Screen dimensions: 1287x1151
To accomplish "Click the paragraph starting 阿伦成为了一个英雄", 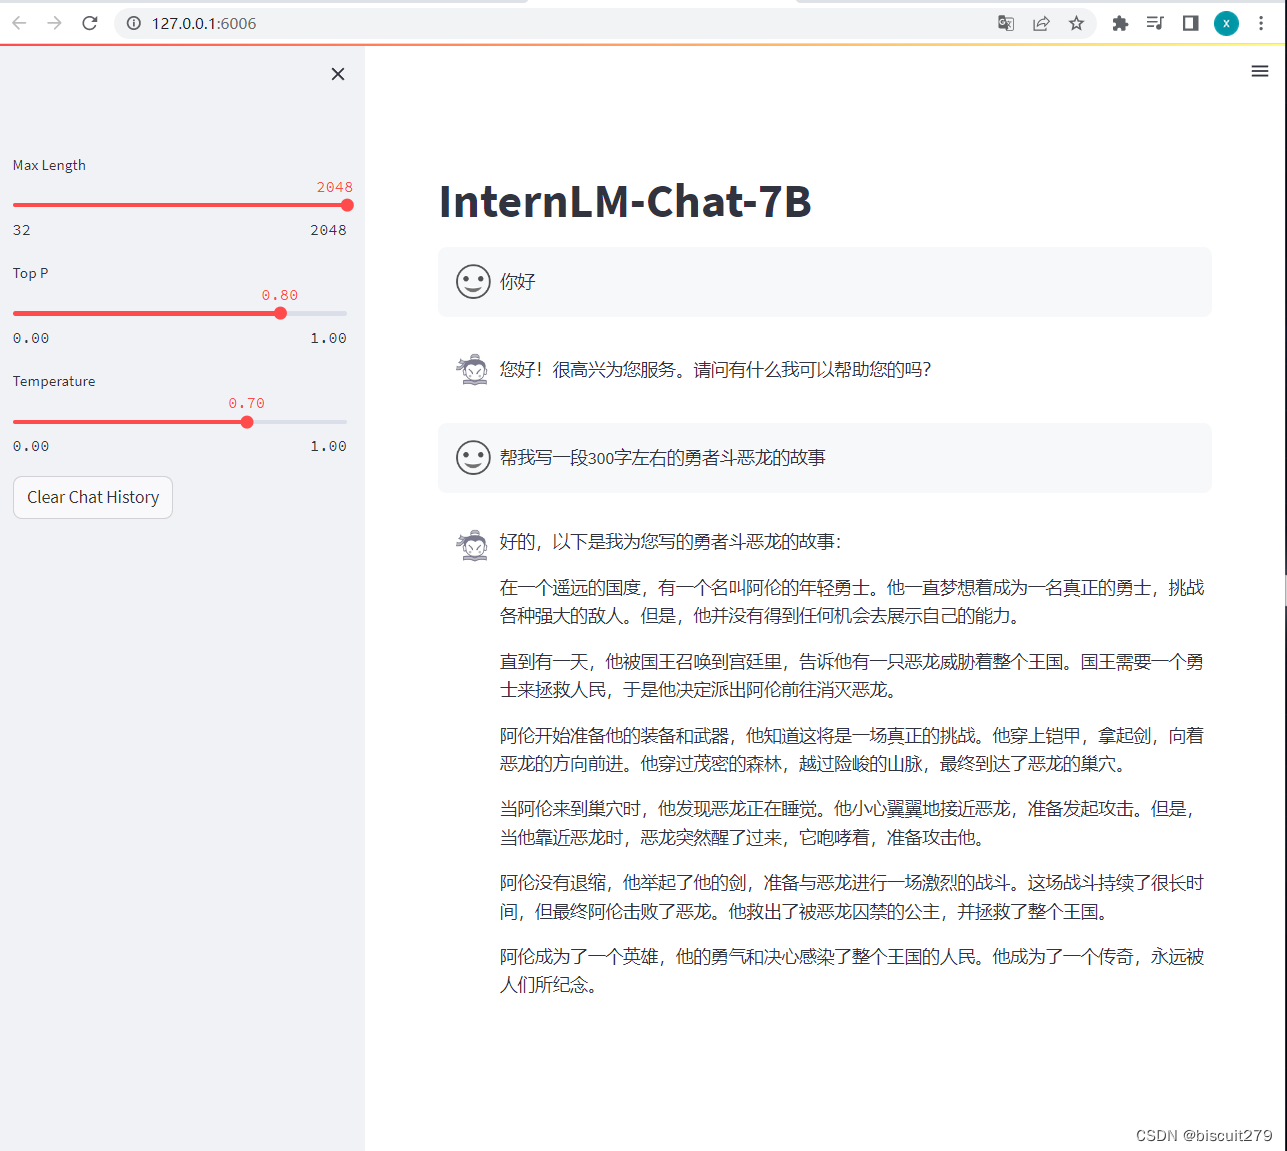I will [852, 971].
